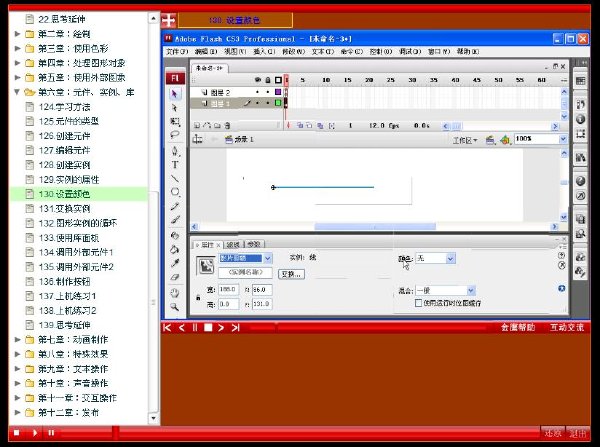Viewport: 600px width, 447px height.
Task: Click the 互动交流 link
Action: 567,327
